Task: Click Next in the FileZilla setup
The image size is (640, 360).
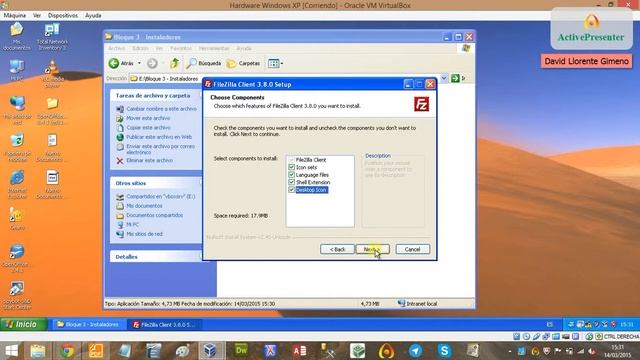Action: pyautogui.click(x=372, y=249)
